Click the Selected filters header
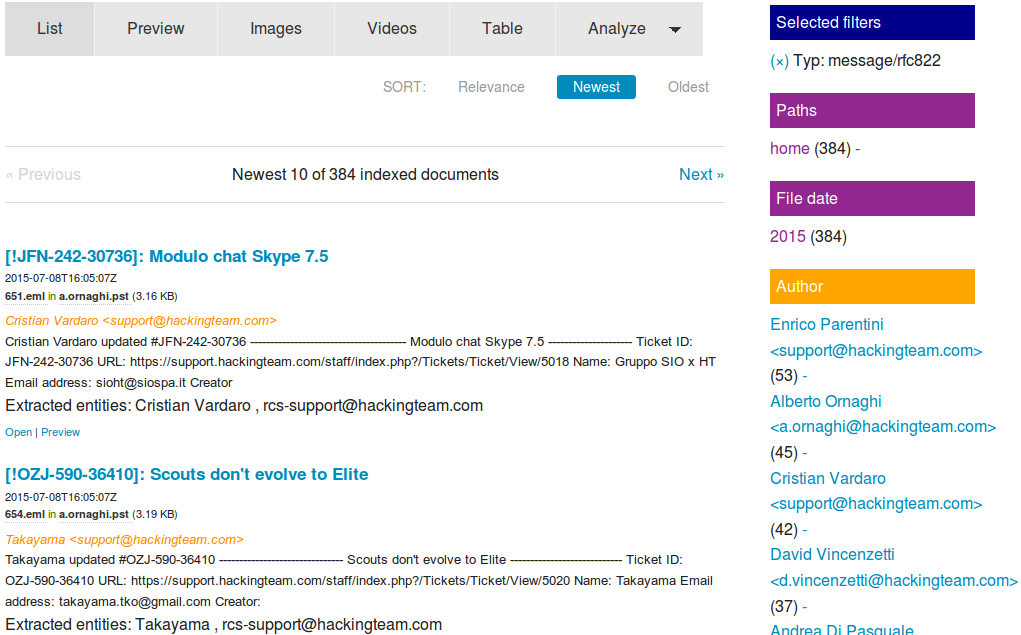Image resolution: width=1021 pixels, height=635 pixels. 872,23
